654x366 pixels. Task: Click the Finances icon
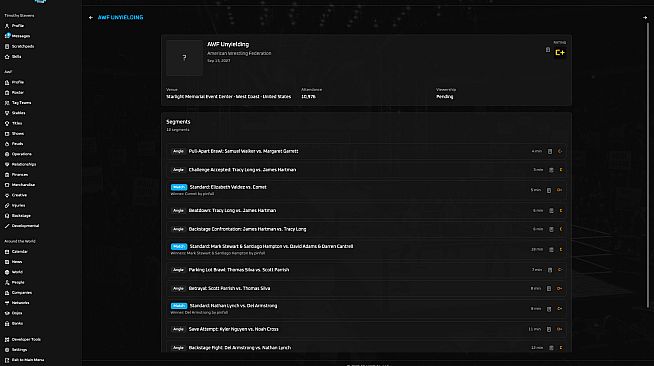pos(7,175)
